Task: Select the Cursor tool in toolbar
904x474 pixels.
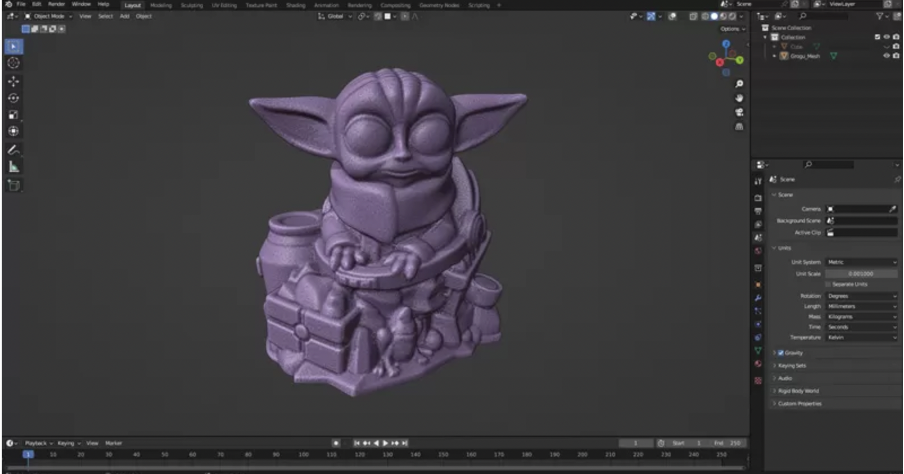Action: coord(14,63)
